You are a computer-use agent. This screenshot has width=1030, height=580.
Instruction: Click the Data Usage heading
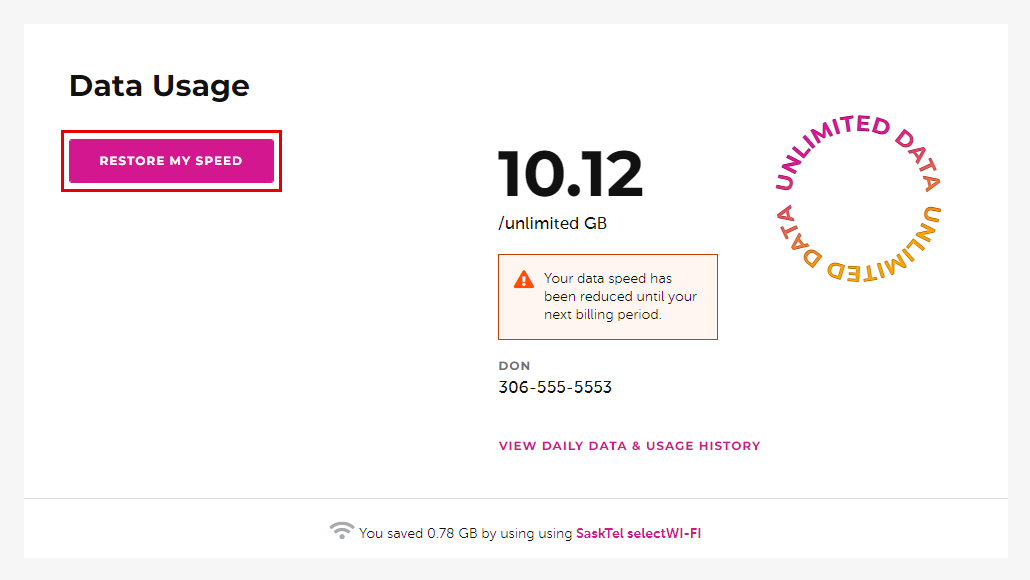coord(159,85)
